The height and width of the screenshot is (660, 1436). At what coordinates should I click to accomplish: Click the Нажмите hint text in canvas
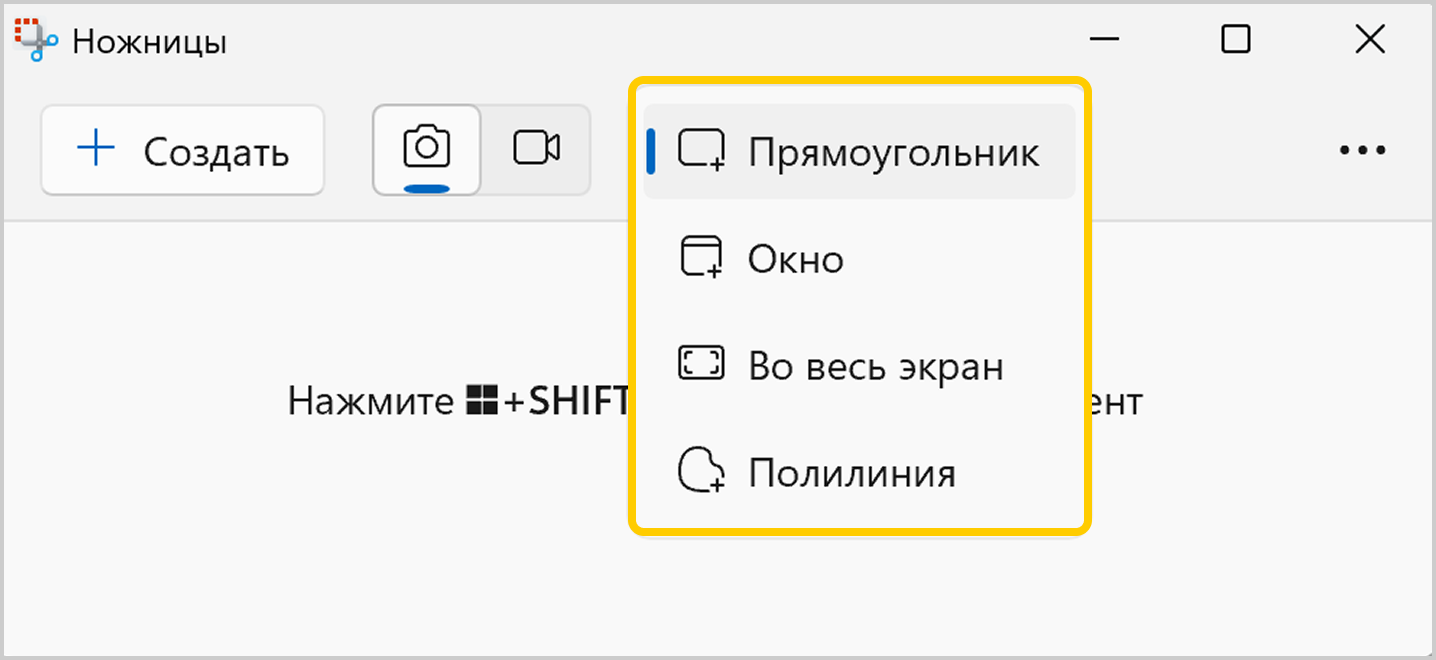click(x=370, y=402)
